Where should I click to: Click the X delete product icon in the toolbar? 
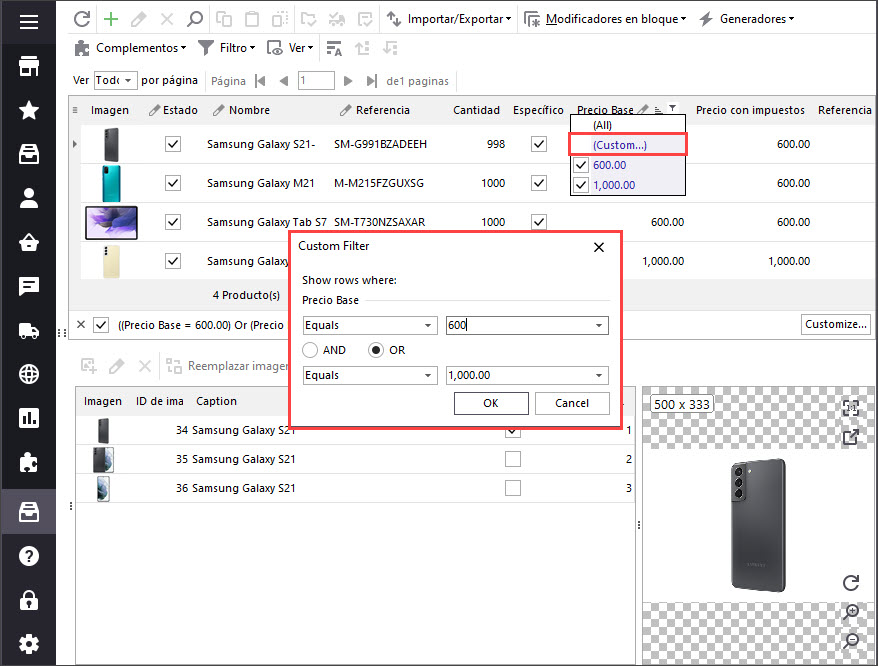pos(166,19)
